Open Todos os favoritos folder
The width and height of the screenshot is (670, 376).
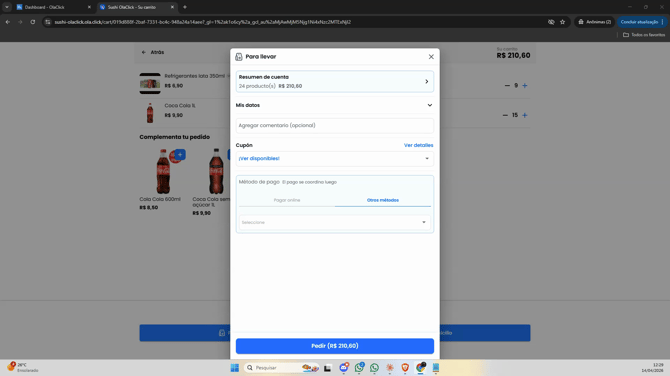[644, 35]
